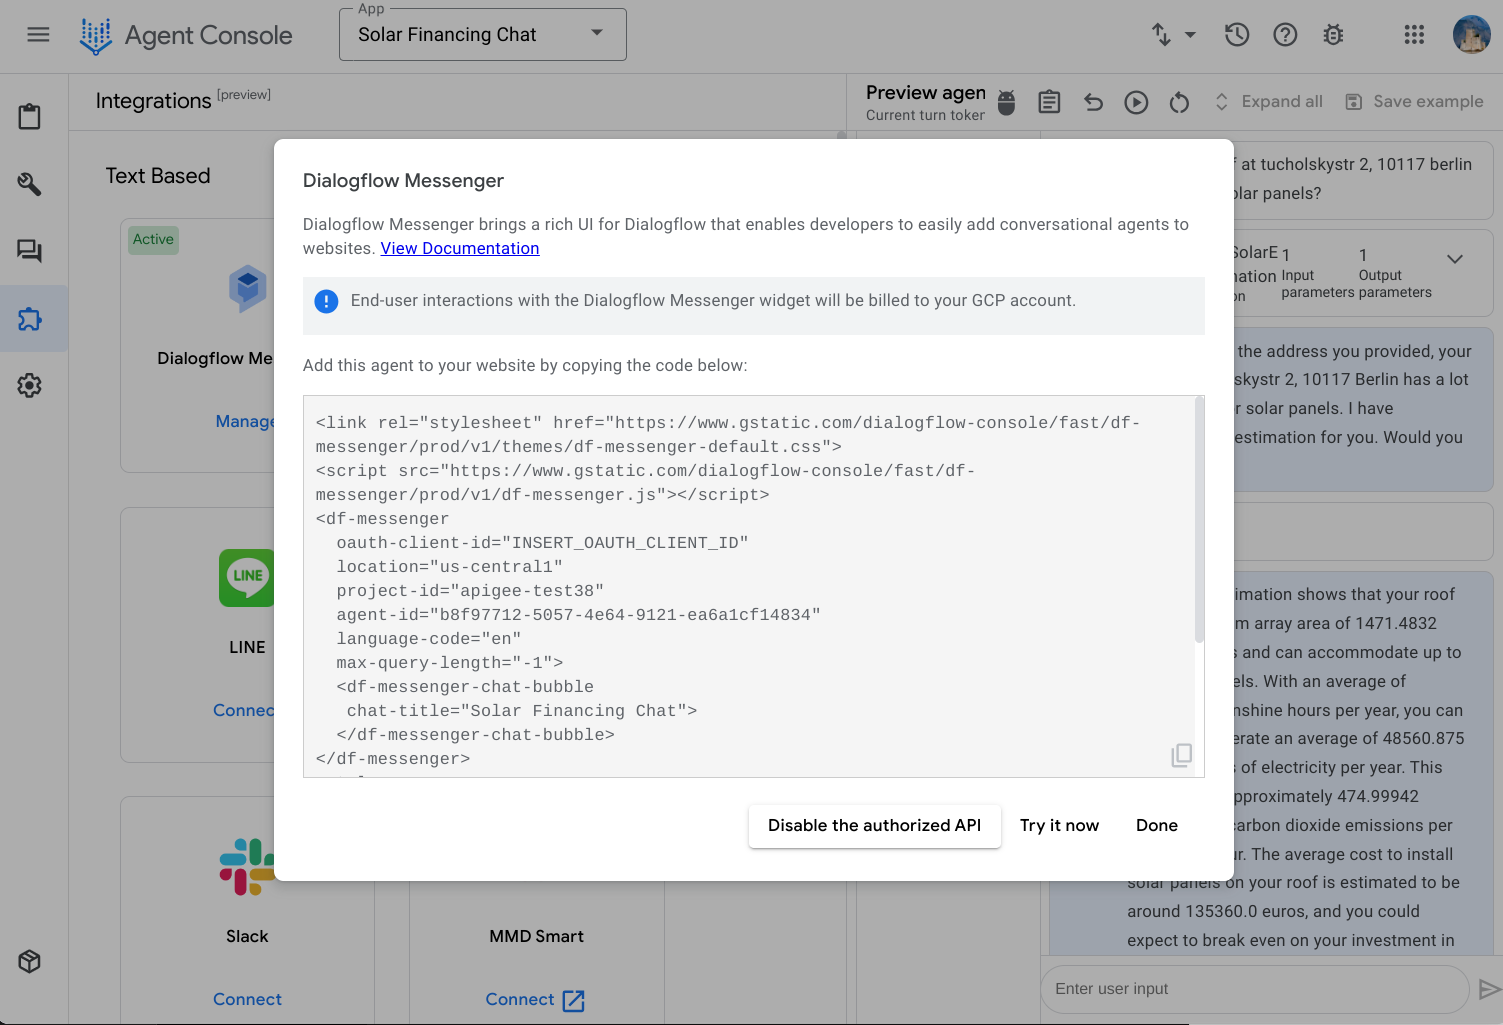Open the Google apps grid
The height and width of the screenshot is (1025, 1503).
[1414, 35]
